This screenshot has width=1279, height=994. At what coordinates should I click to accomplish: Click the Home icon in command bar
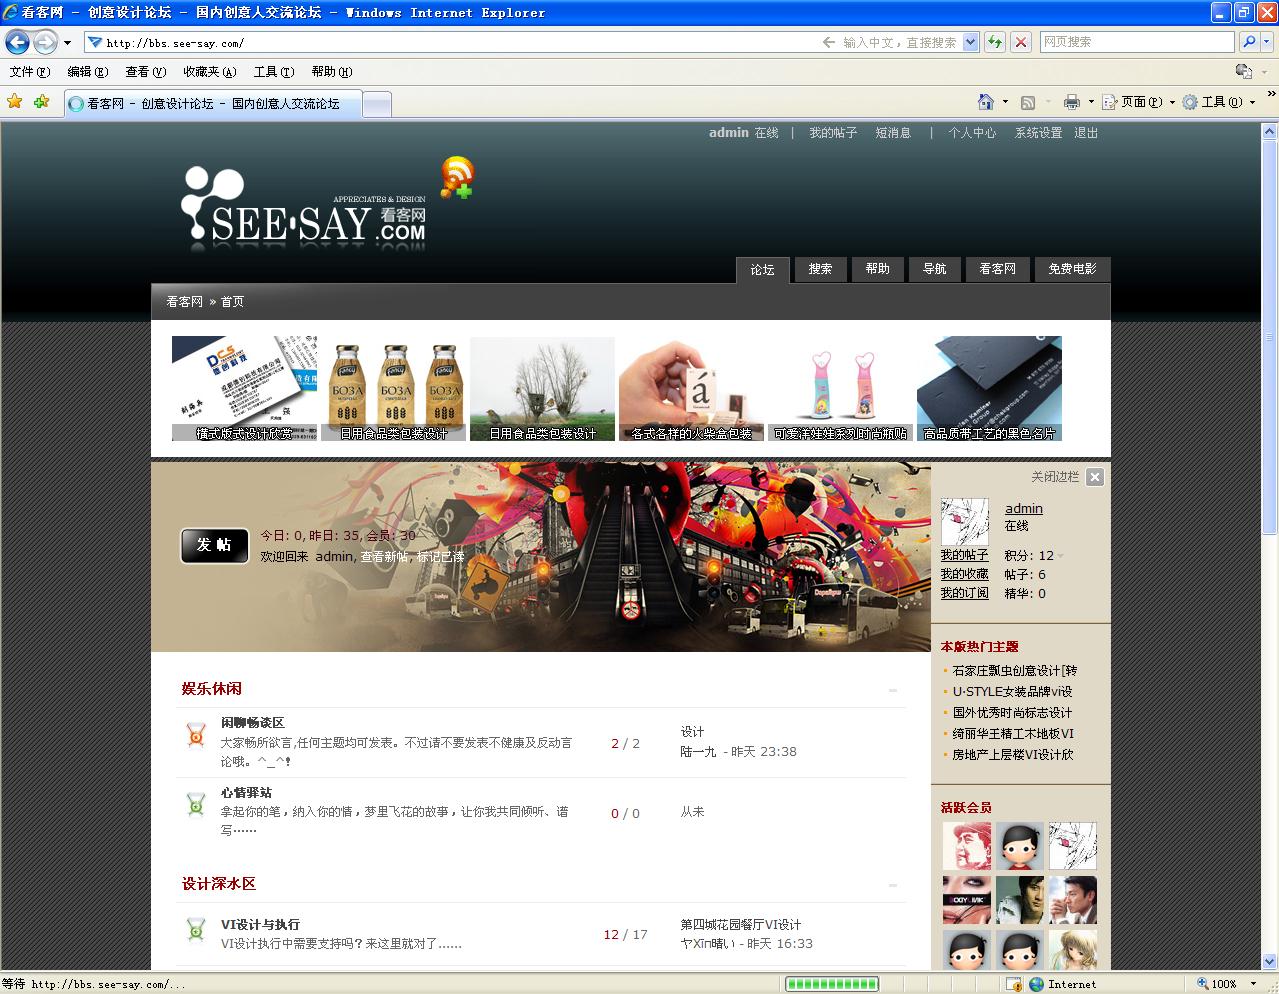[986, 101]
